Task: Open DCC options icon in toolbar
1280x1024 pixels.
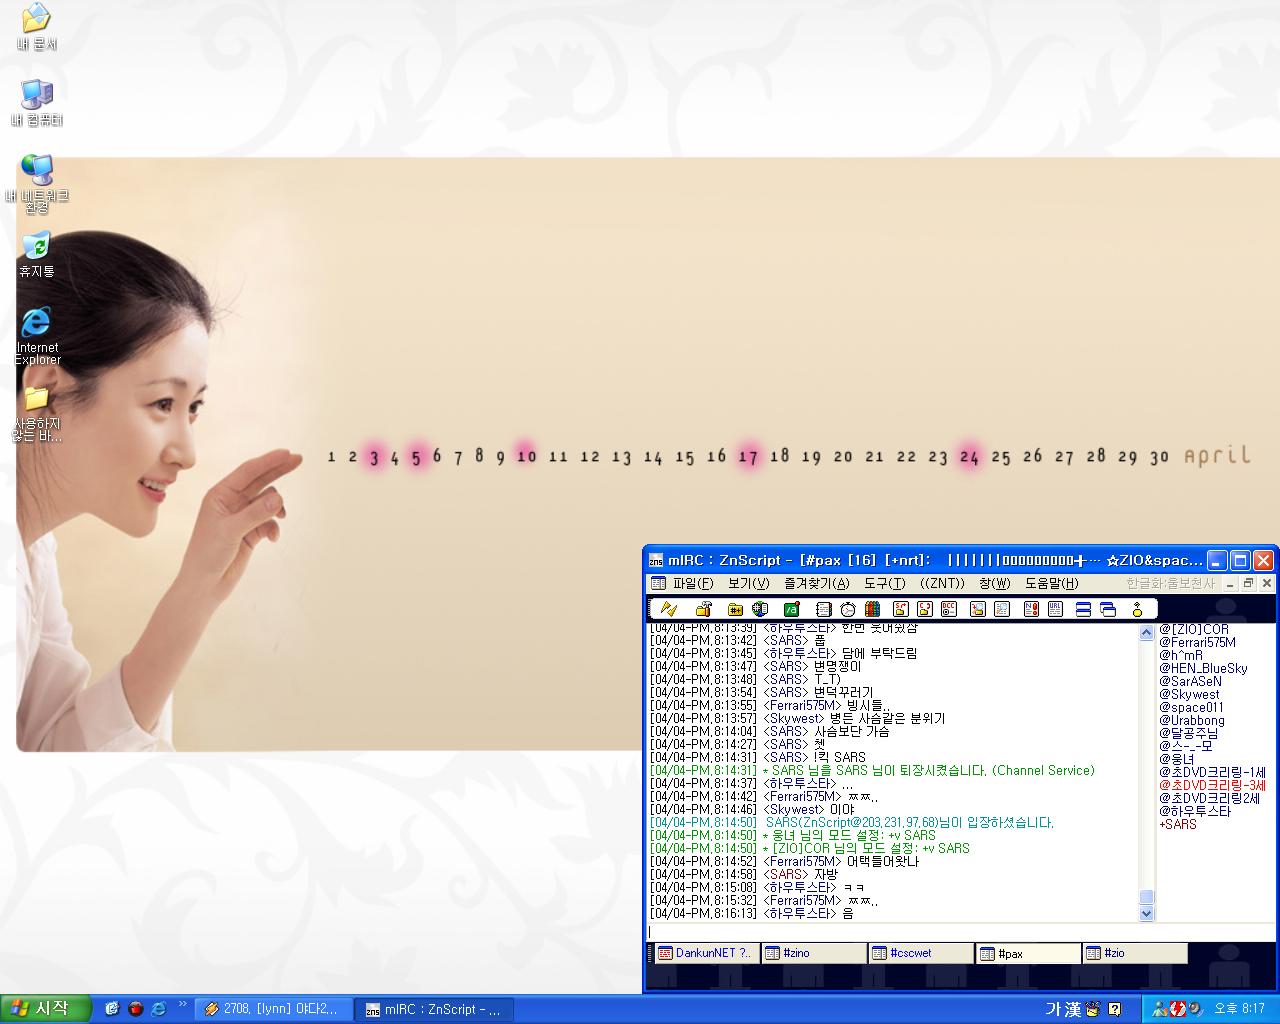Action: tap(949, 609)
